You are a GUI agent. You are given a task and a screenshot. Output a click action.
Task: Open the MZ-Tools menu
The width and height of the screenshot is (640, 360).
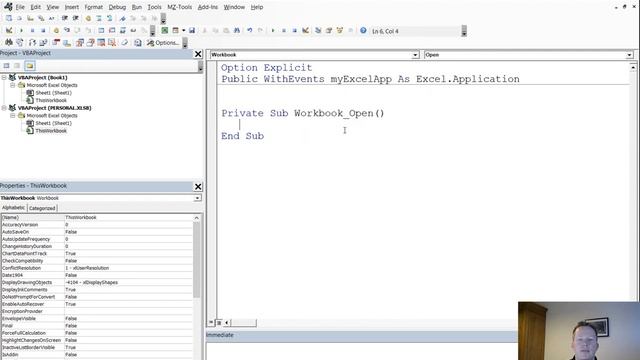click(180, 7)
